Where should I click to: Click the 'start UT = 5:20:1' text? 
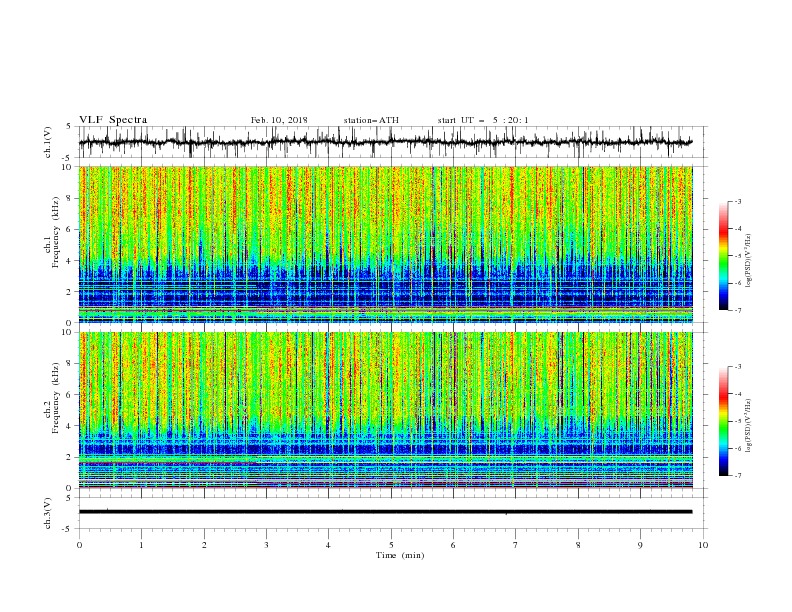pyautogui.click(x=483, y=120)
